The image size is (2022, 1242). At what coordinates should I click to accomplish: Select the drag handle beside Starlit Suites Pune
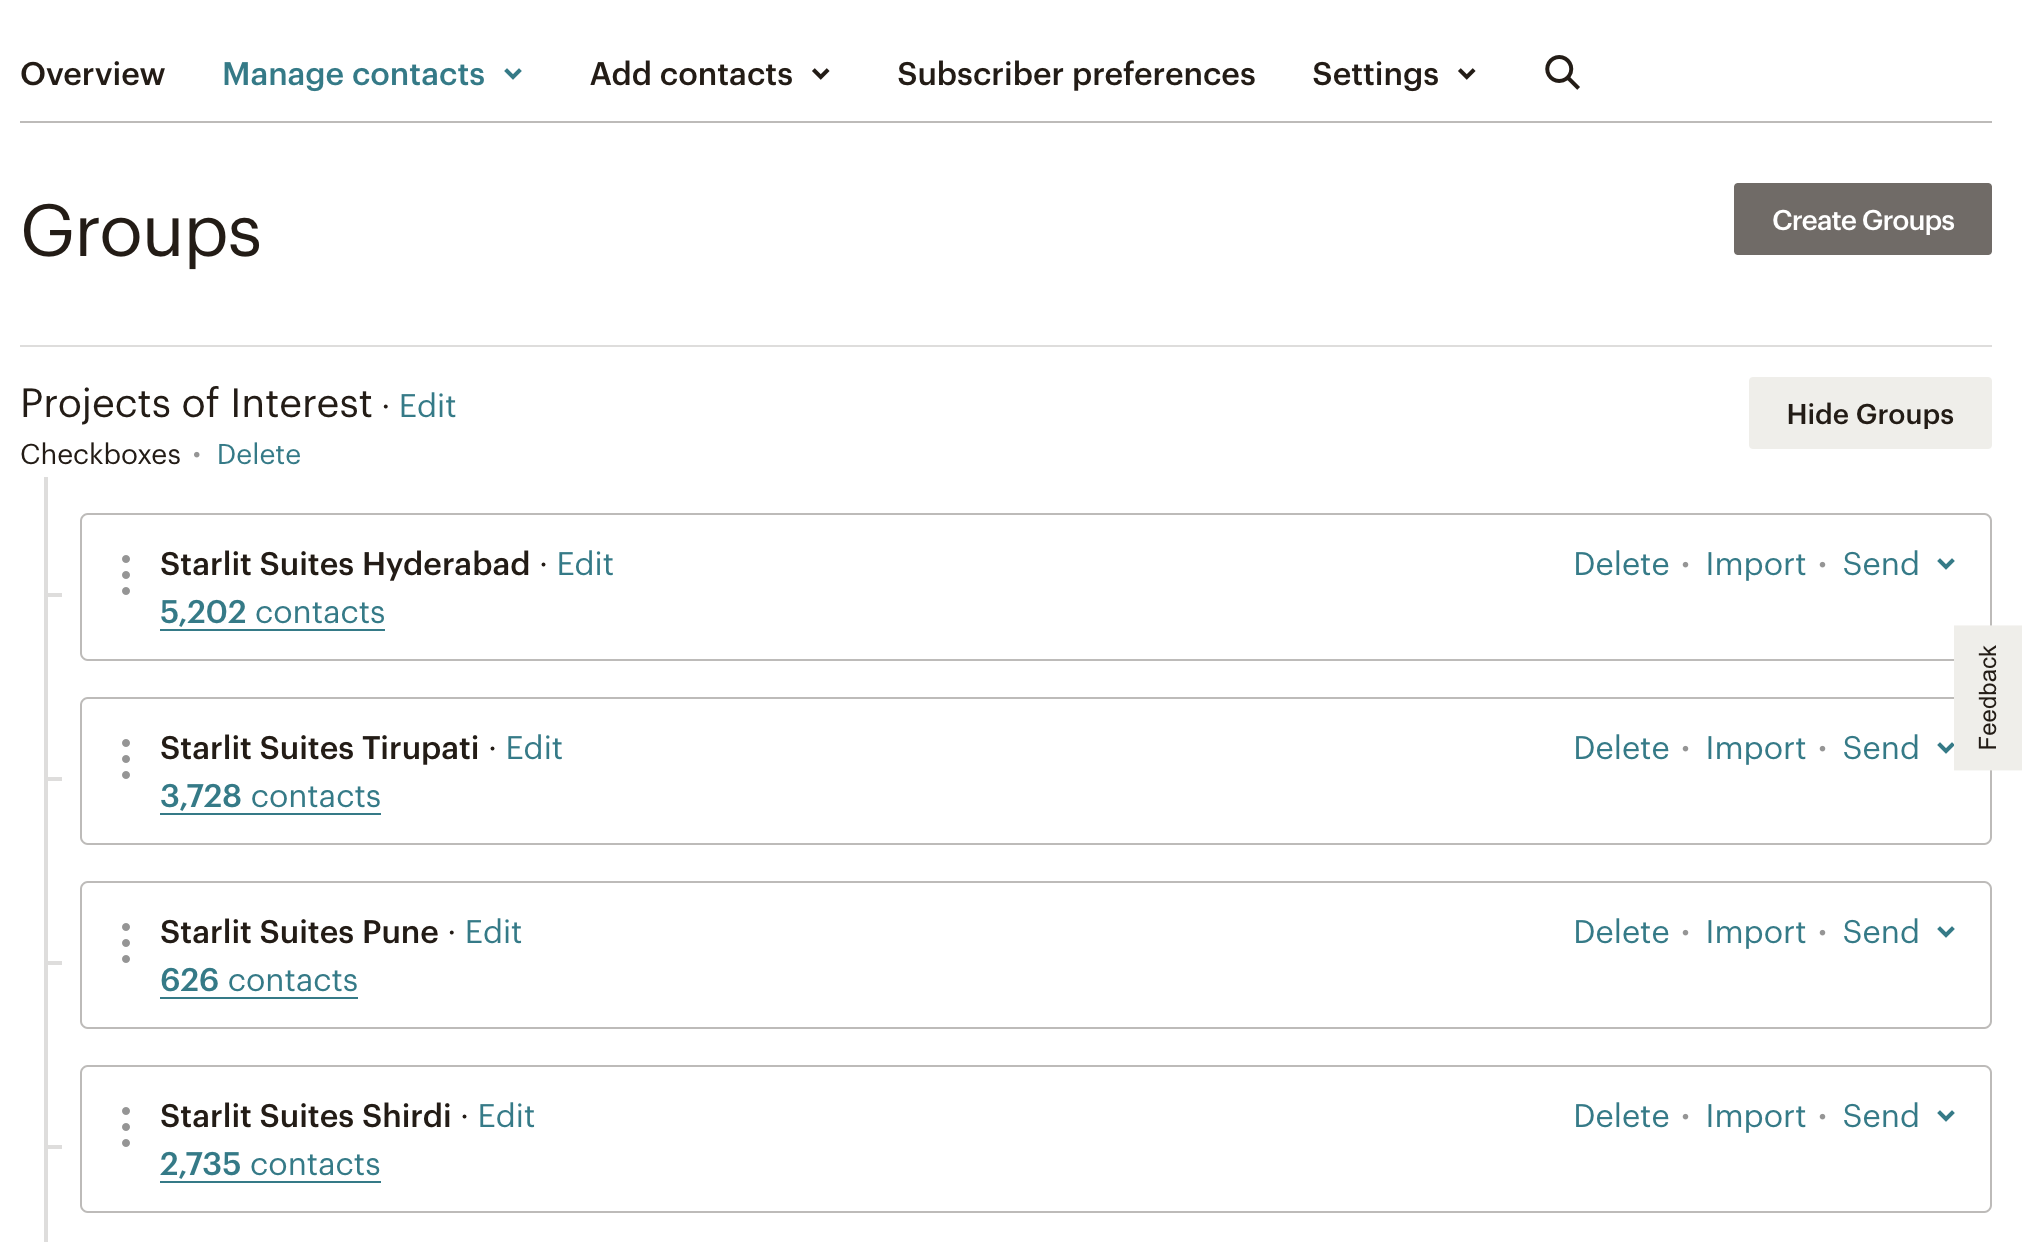point(126,943)
